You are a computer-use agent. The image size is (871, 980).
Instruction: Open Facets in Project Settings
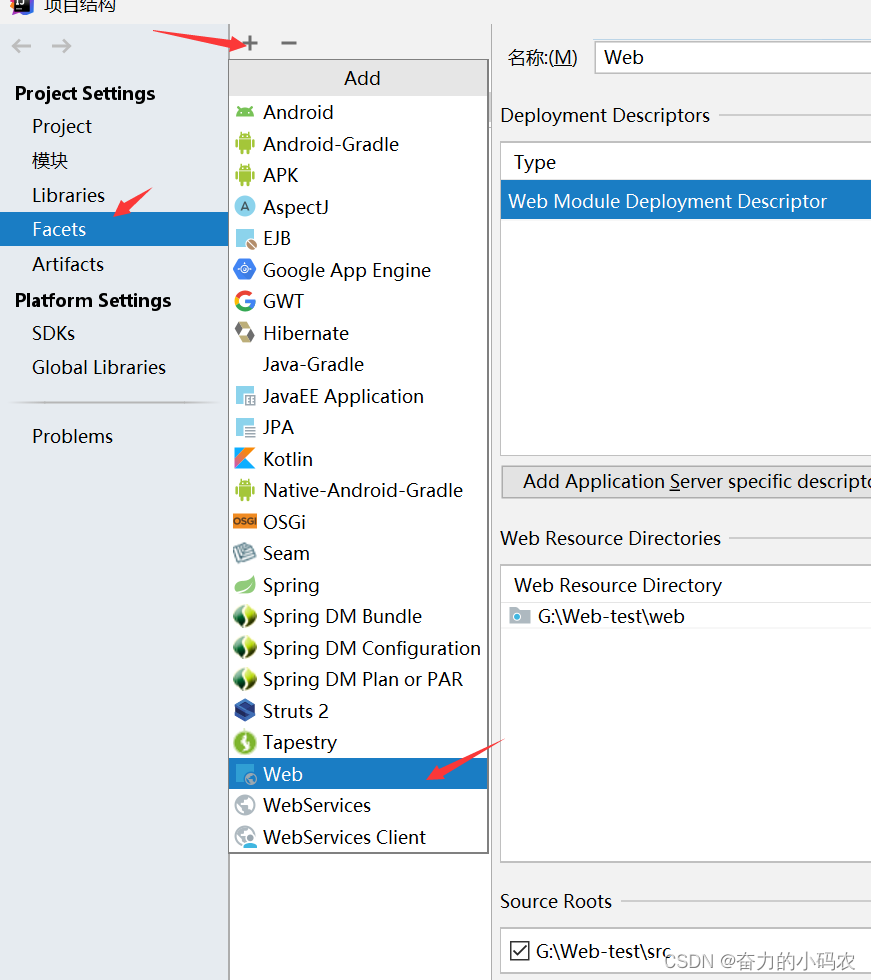[59, 229]
